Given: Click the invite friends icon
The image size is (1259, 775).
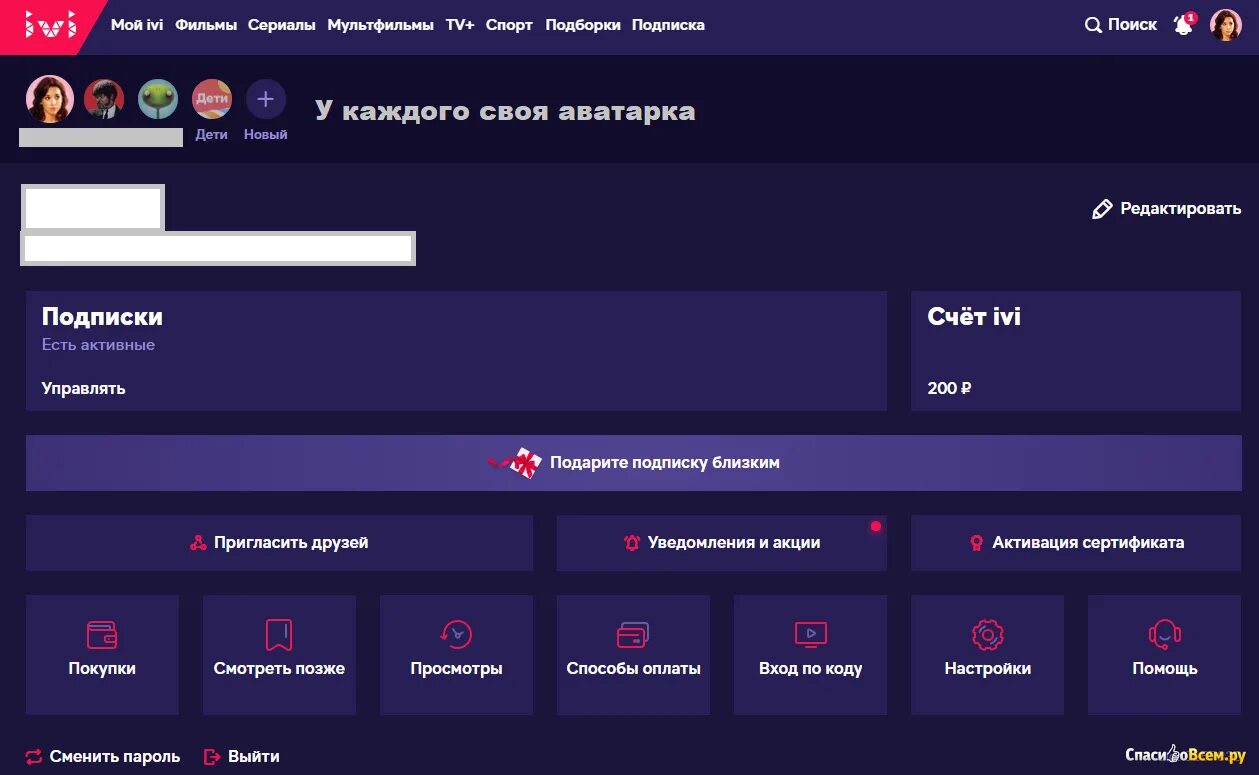Looking at the screenshot, I should tap(198, 543).
